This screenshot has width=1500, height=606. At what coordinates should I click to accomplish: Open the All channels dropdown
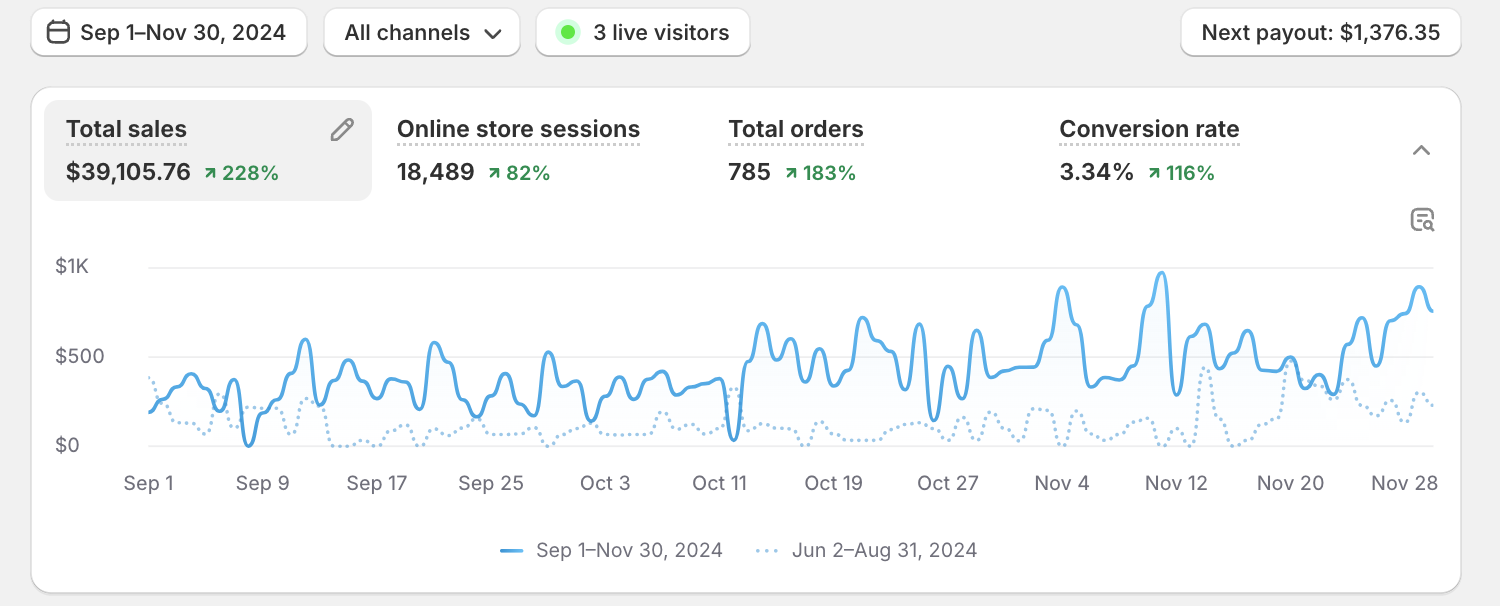[x=421, y=33]
